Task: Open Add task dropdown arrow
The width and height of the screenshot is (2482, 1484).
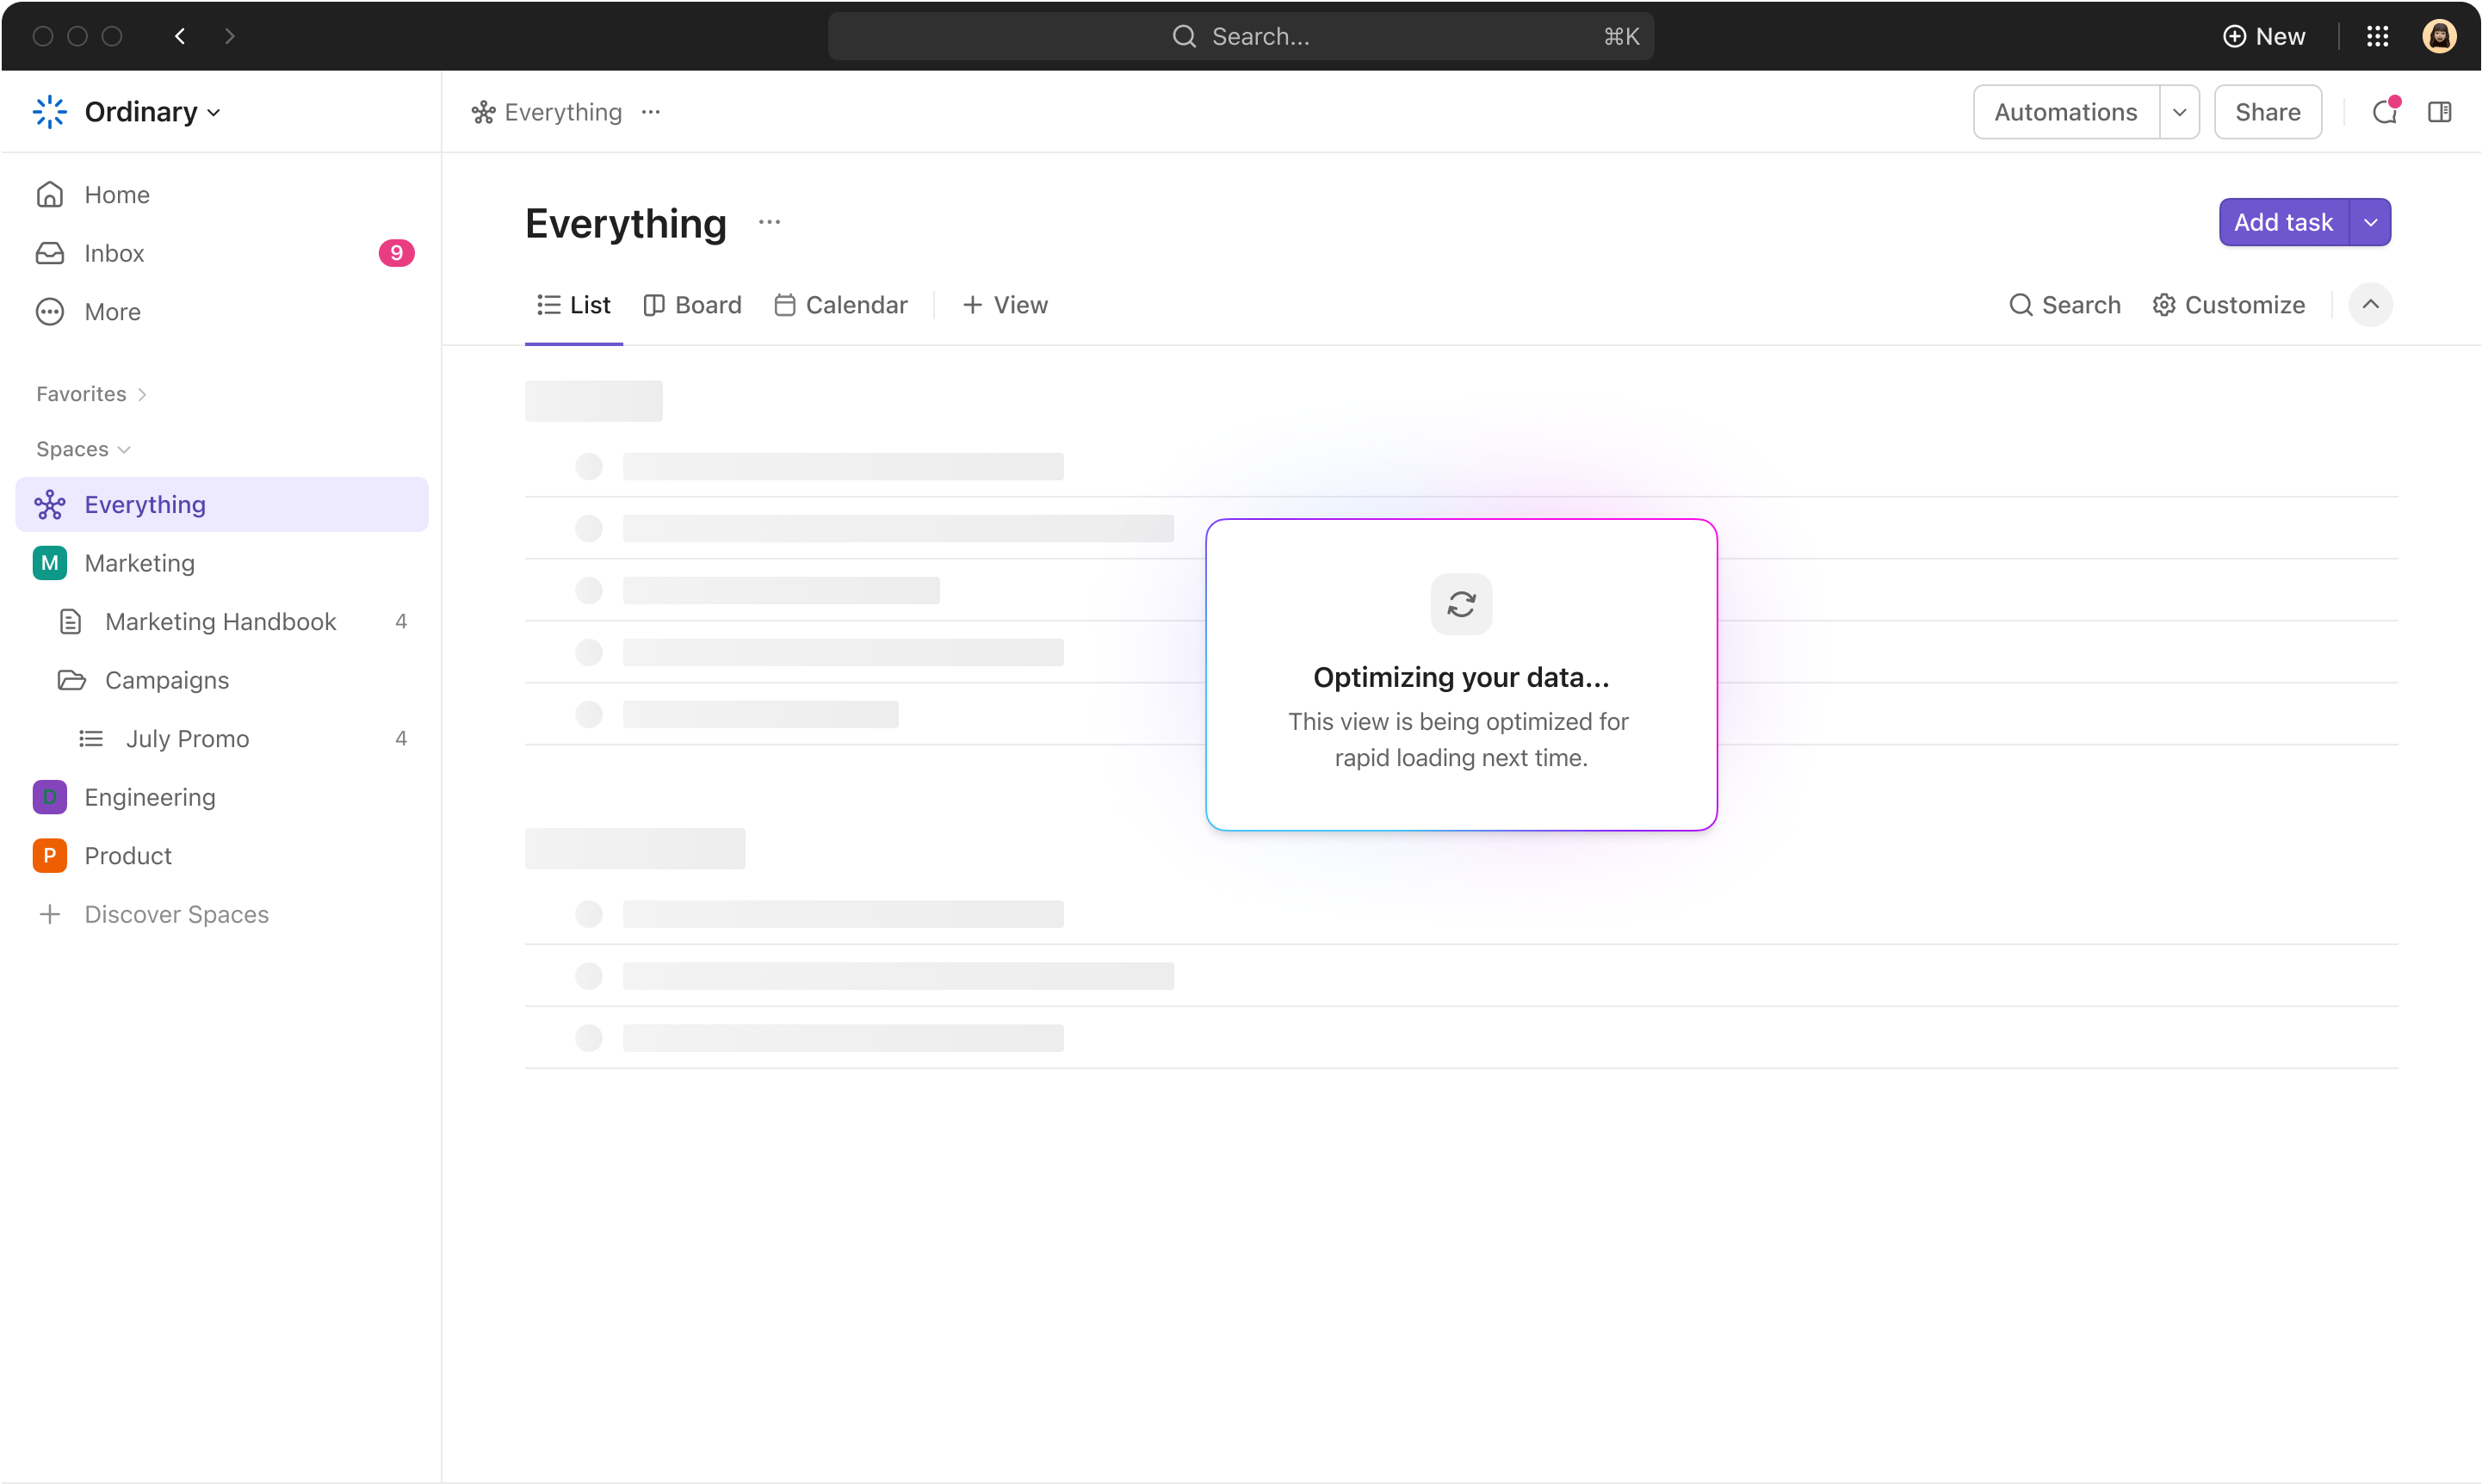Action: (x=2370, y=222)
